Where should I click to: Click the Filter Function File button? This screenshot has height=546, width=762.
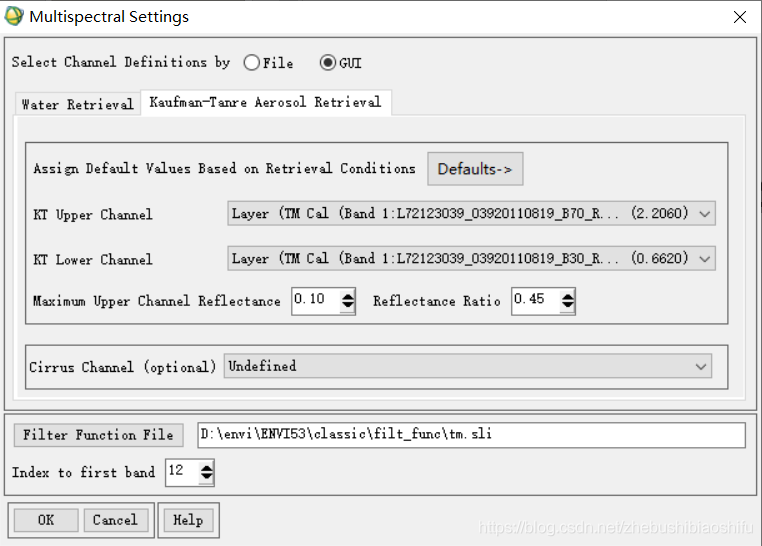[98, 435]
